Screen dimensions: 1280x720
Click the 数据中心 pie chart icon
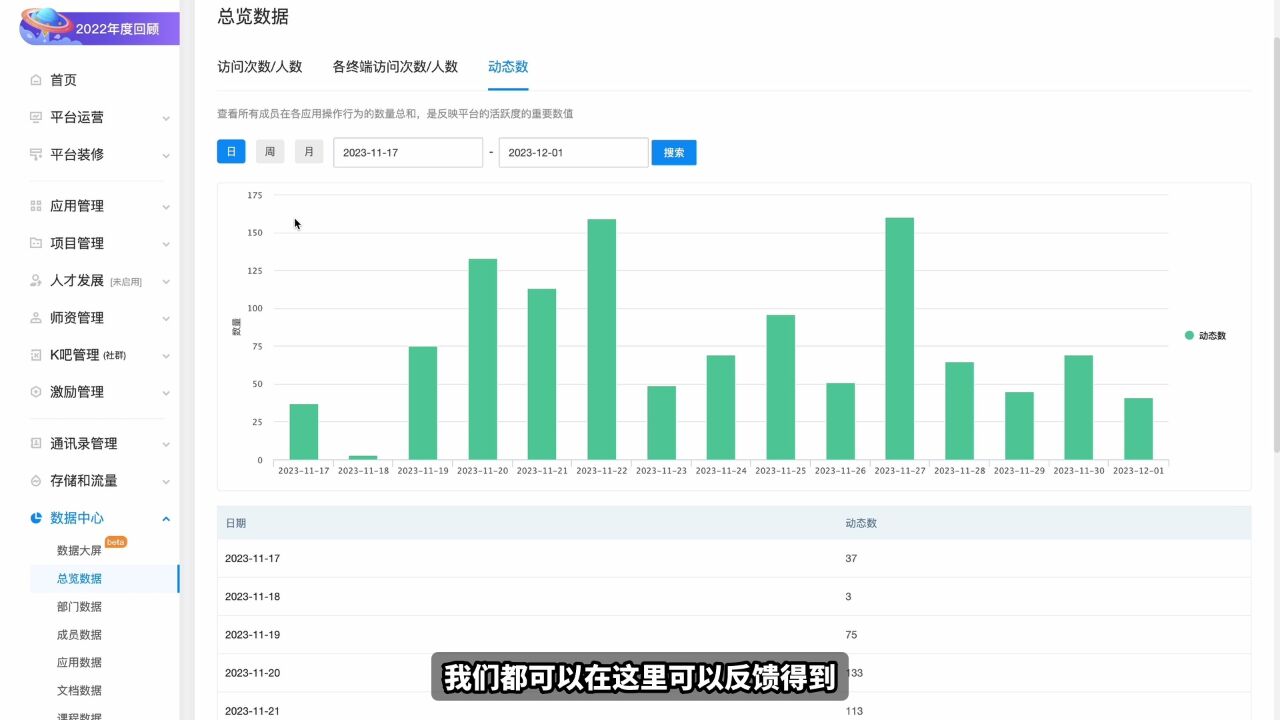[36, 518]
